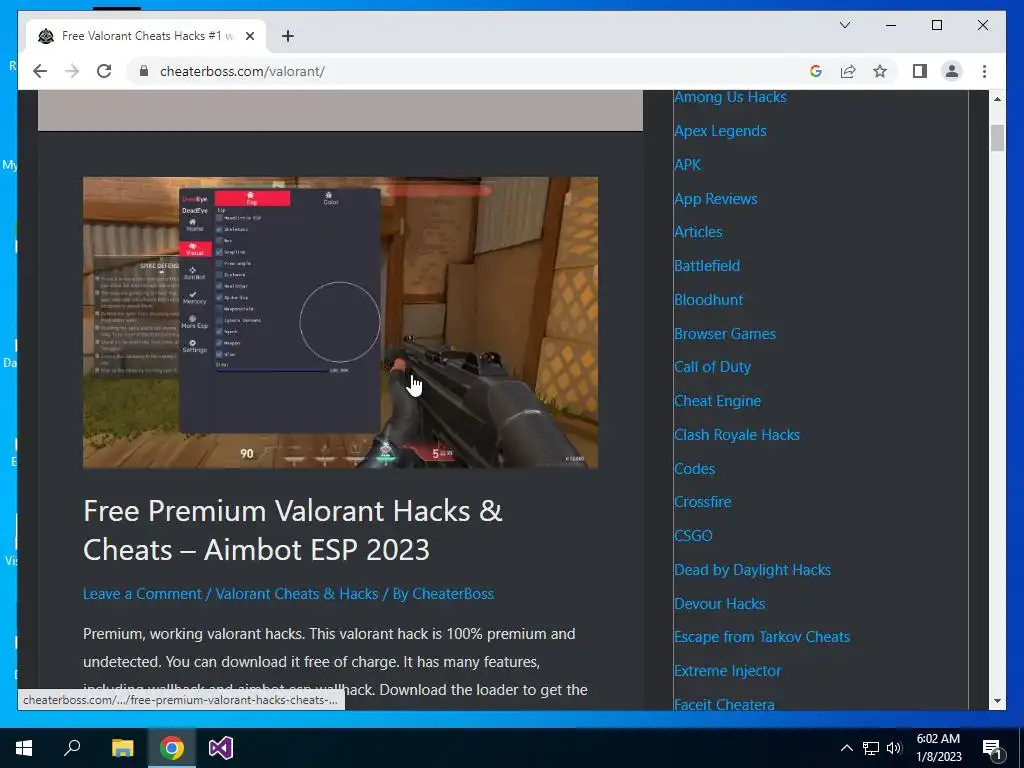Viewport: 1024px width, 768px height.
Task: Open File Explorer from the taskbar
Action: click(122, 748)
